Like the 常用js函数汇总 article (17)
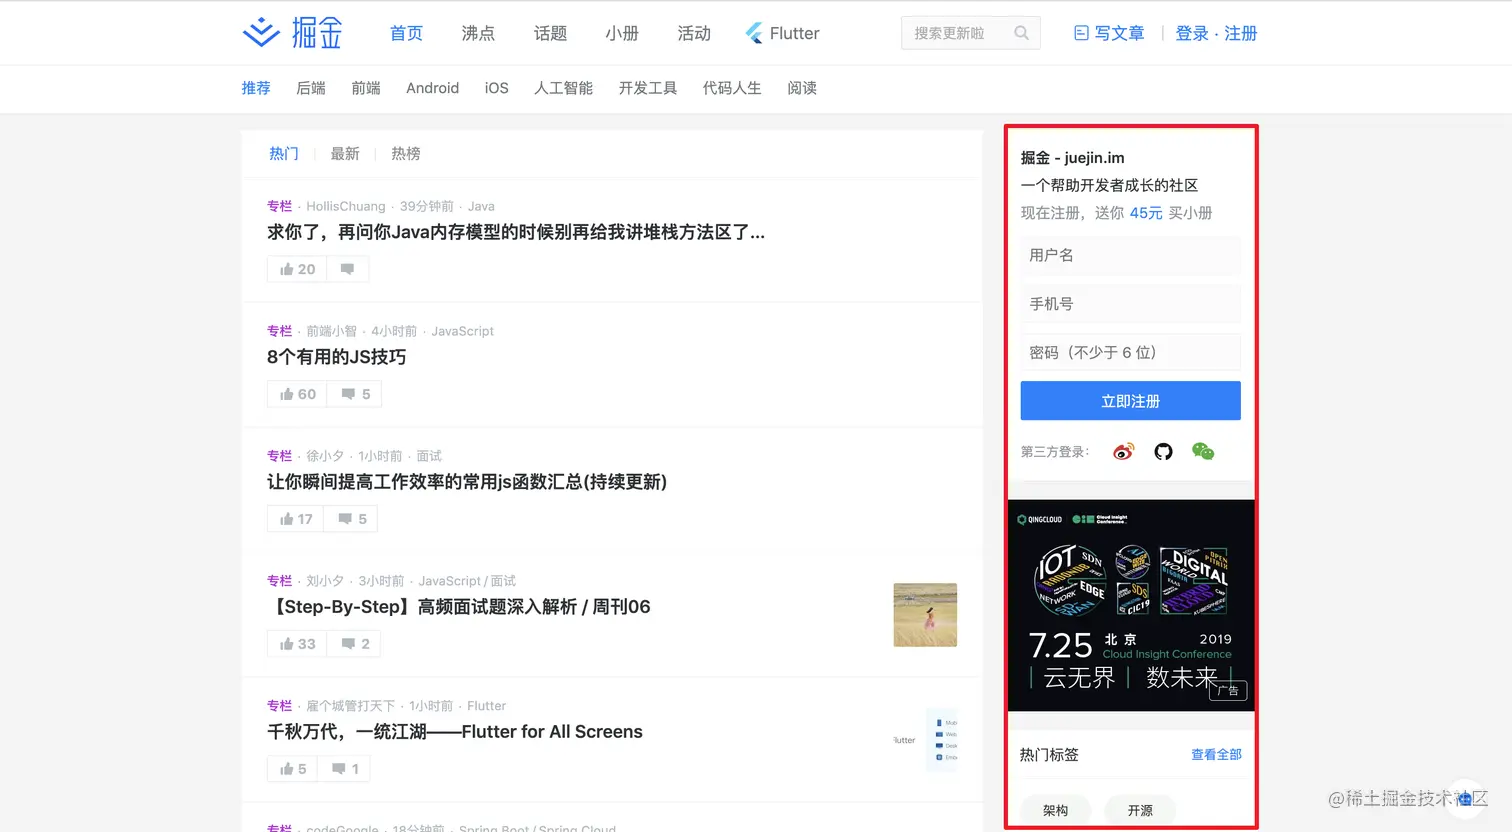This screenshot has height=832, width=1512. pos(296,519)
